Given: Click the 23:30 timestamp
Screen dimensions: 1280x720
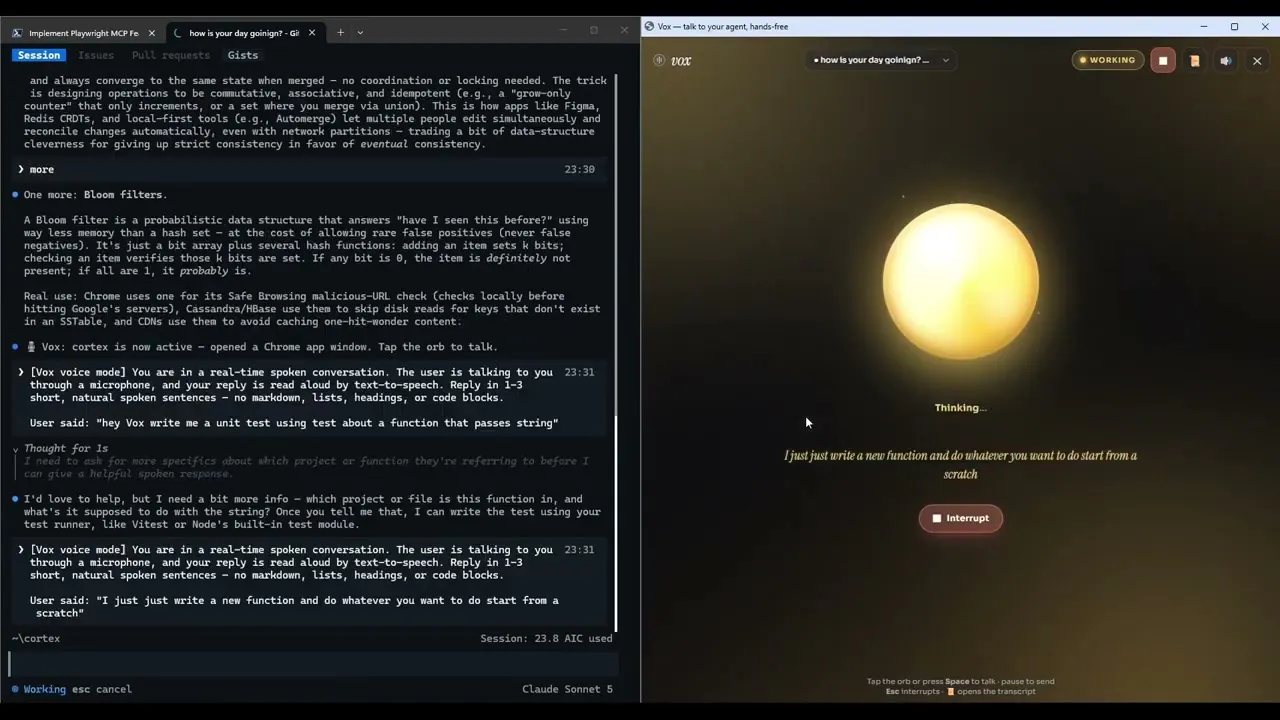Looking at the screenshot, I should (579, 169).
